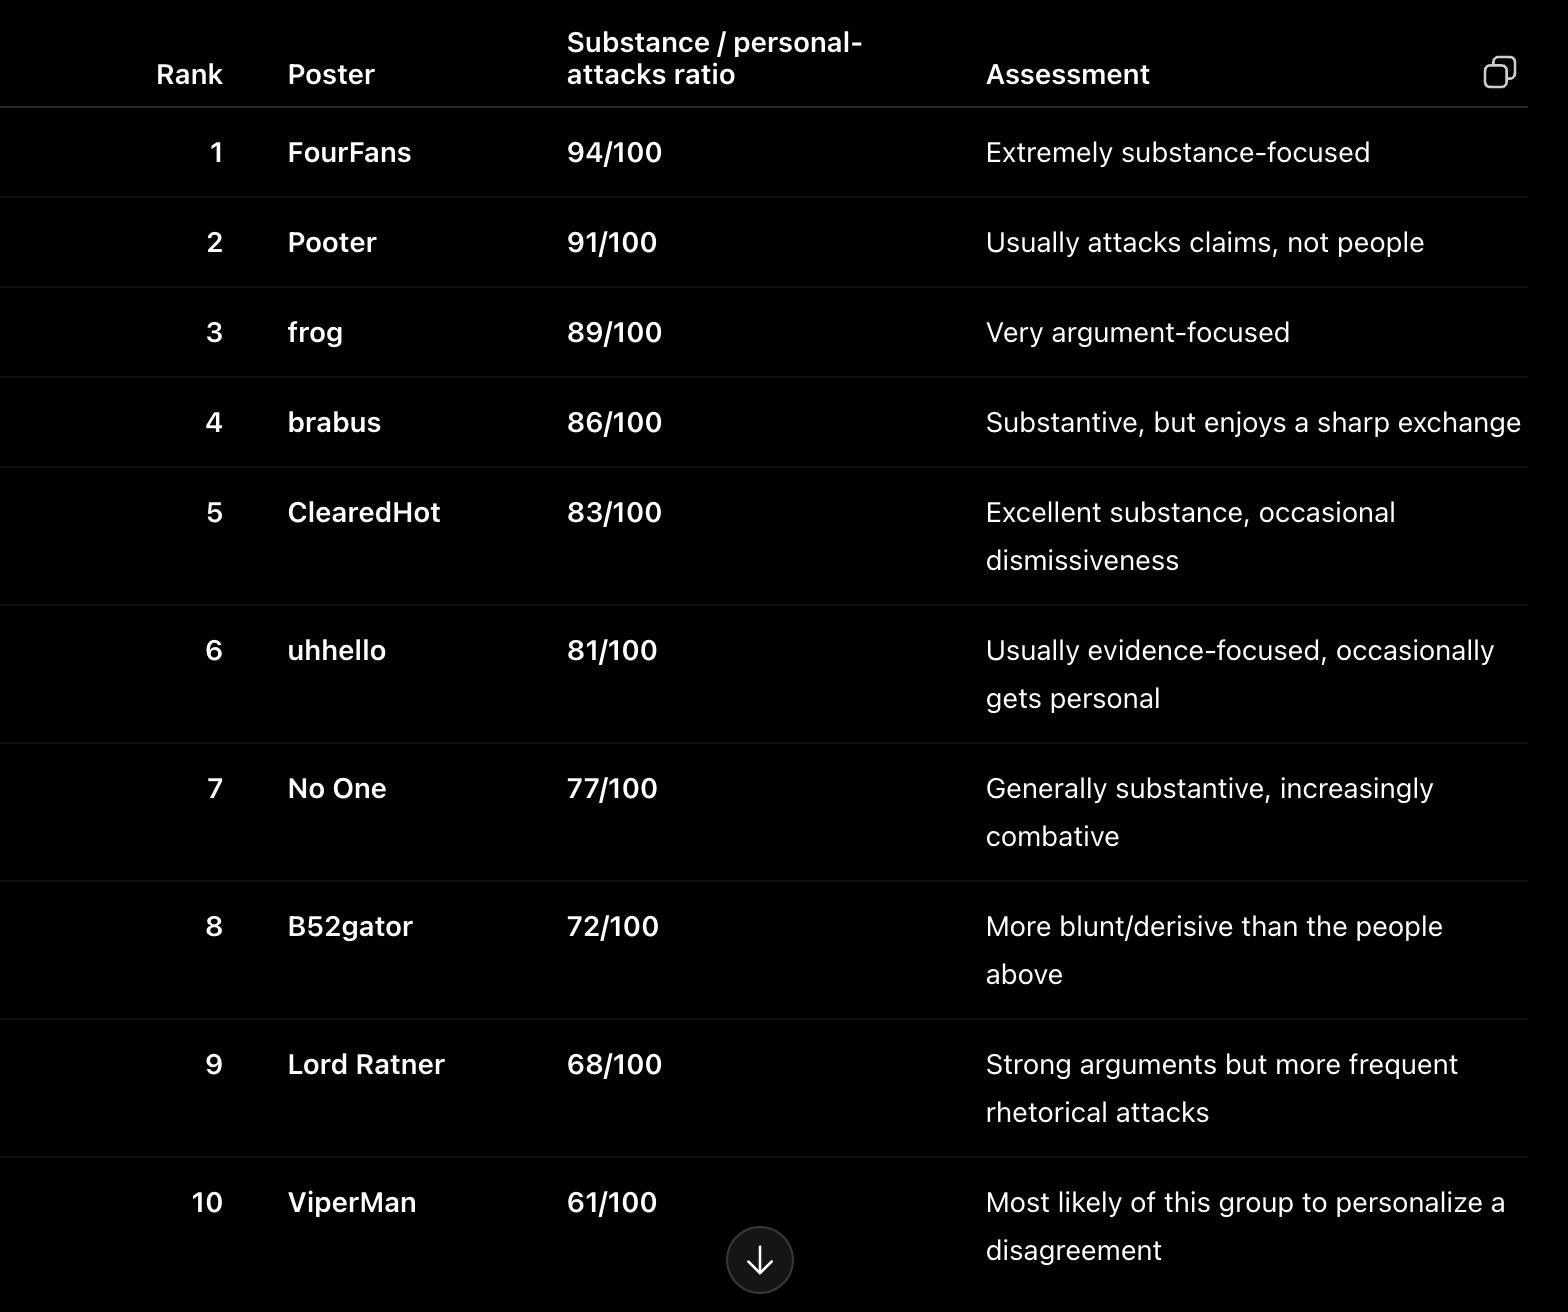Click the Lord Ratner poster cell
This screenshot has height=1312, width=1568.
366,1064
